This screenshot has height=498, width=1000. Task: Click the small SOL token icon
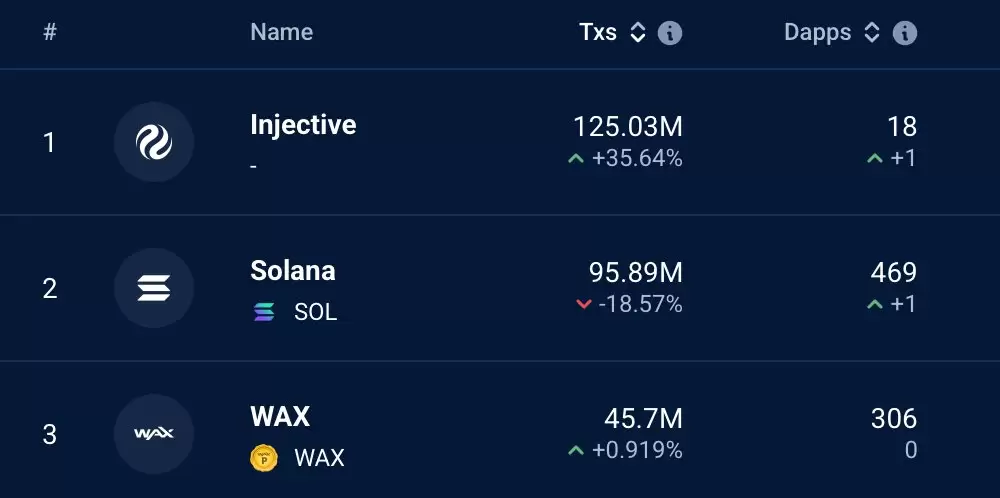tap(264, 312)
